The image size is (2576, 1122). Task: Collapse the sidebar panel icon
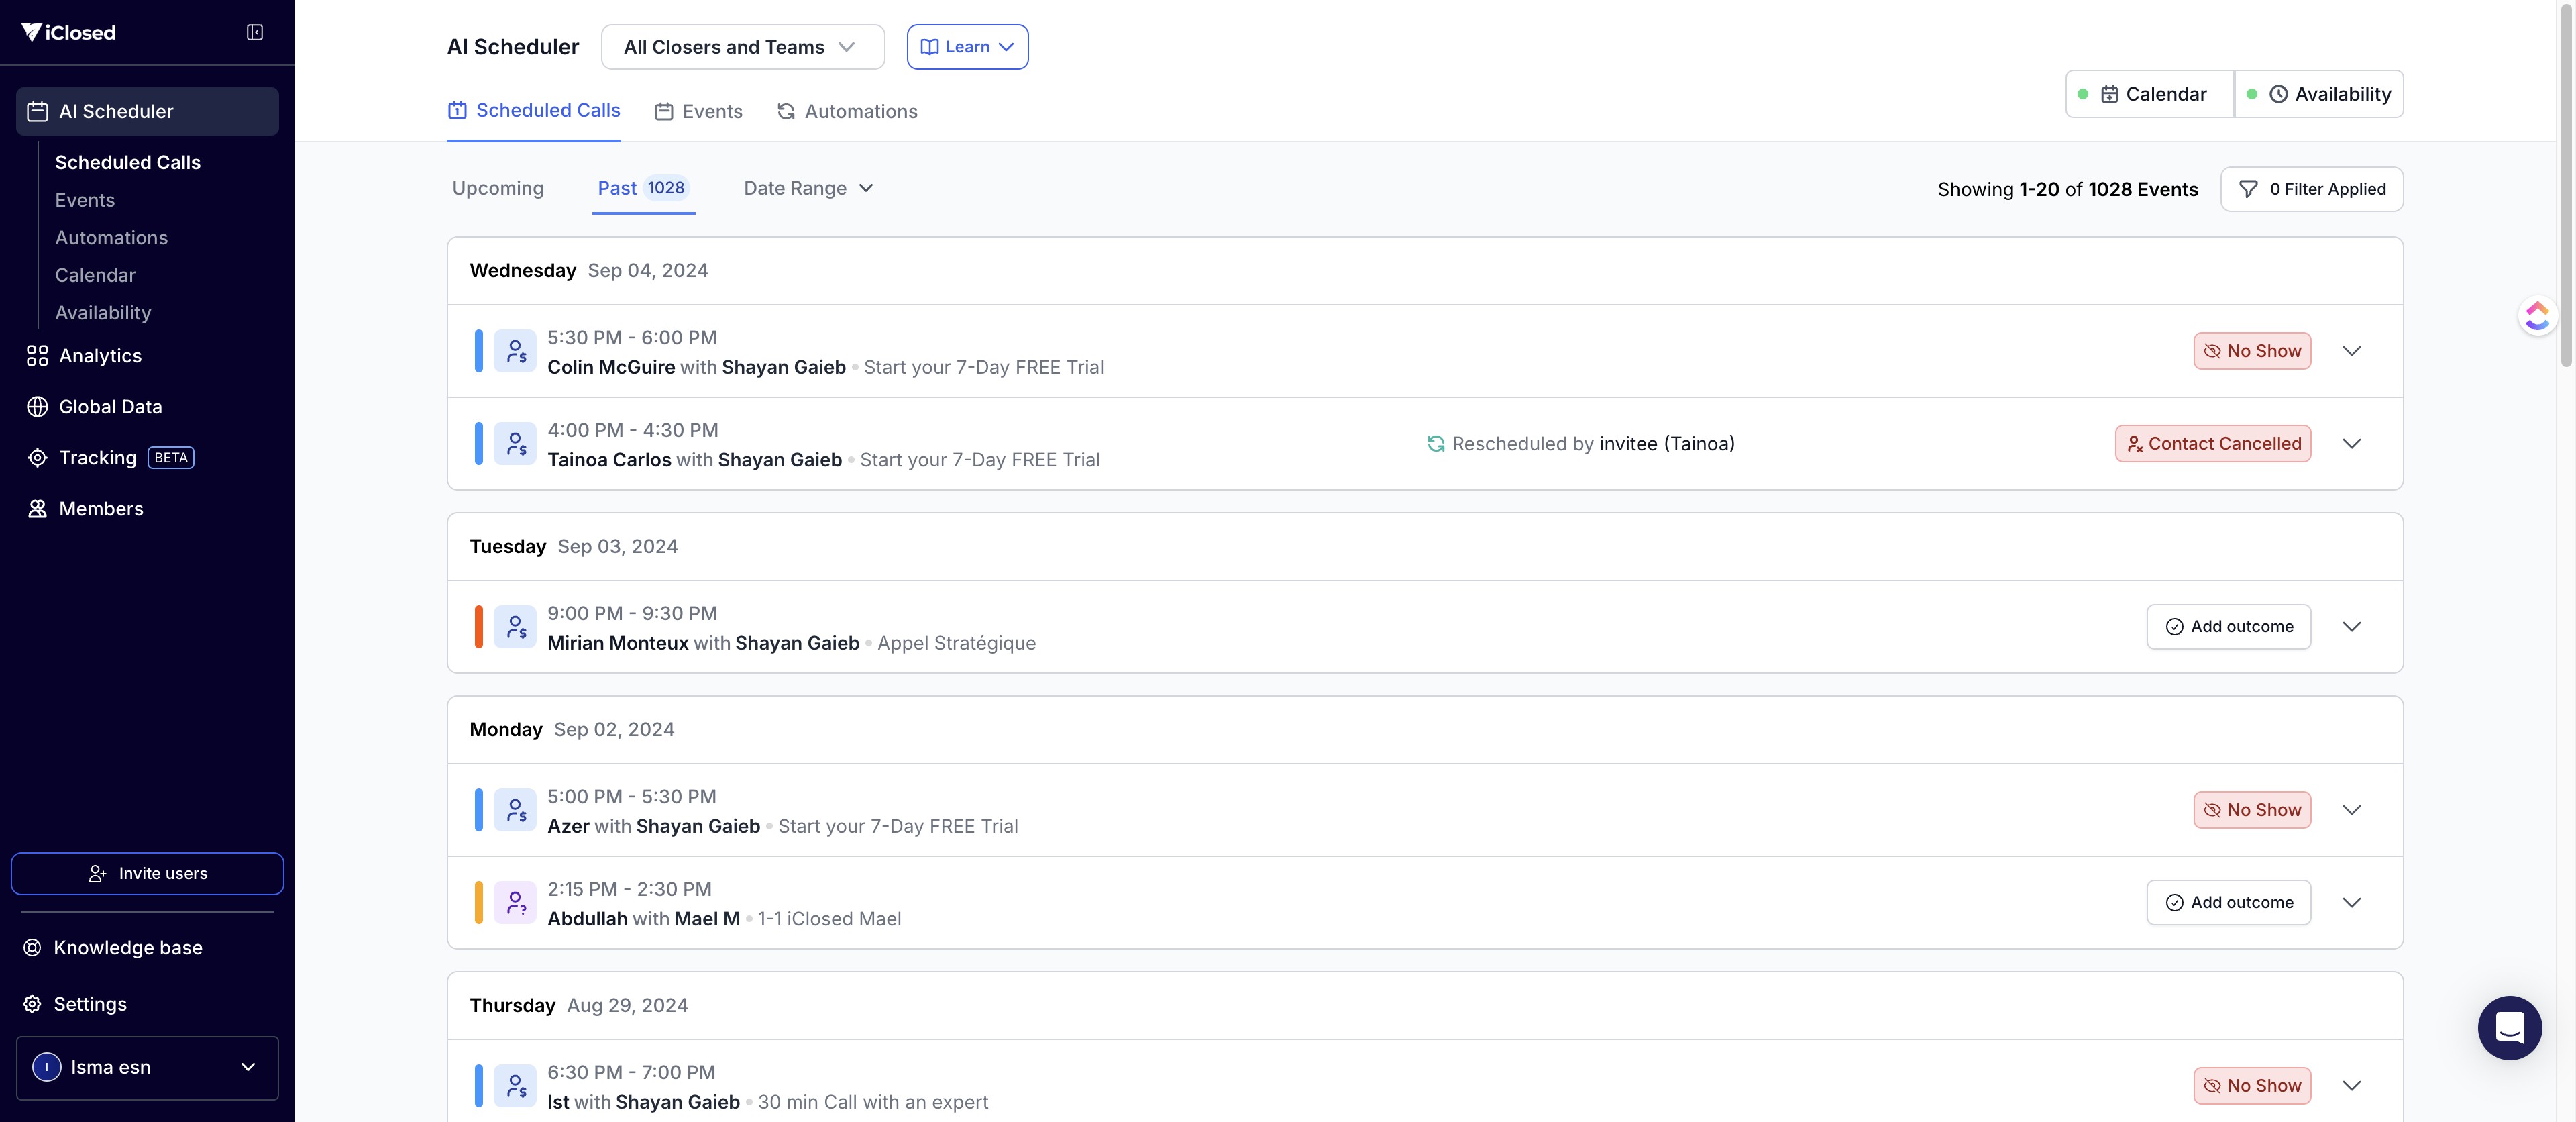pyautogui.click(x=255, y=33)
